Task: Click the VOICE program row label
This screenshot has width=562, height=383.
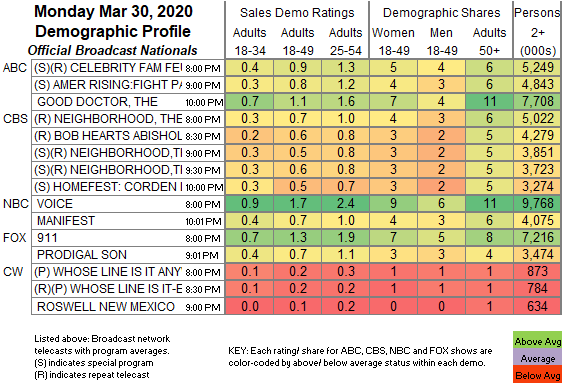Action: pos(128,204)
